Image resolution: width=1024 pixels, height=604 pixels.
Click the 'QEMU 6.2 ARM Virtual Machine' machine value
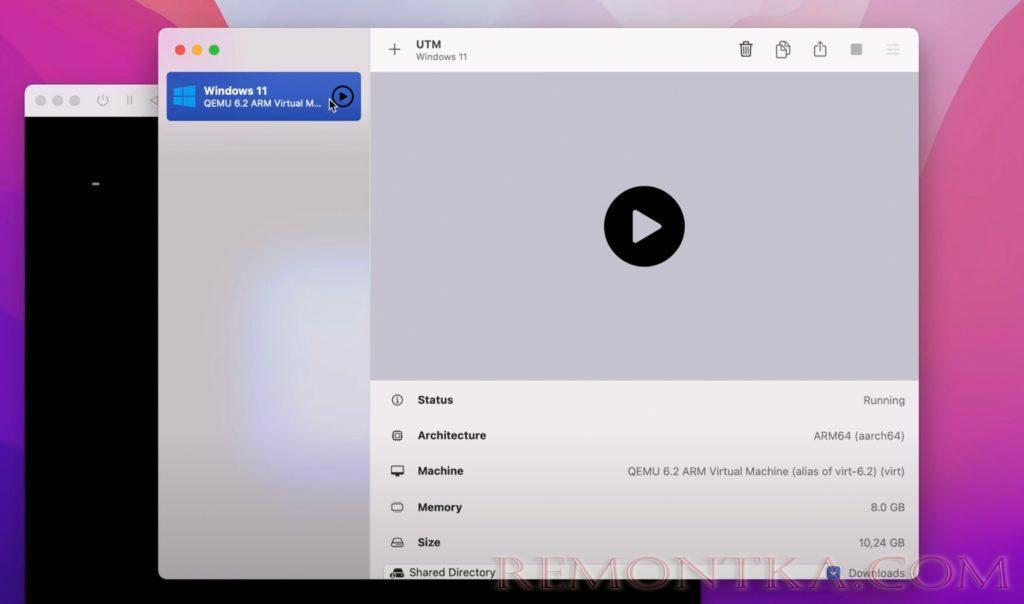click(x=766, y=471)
